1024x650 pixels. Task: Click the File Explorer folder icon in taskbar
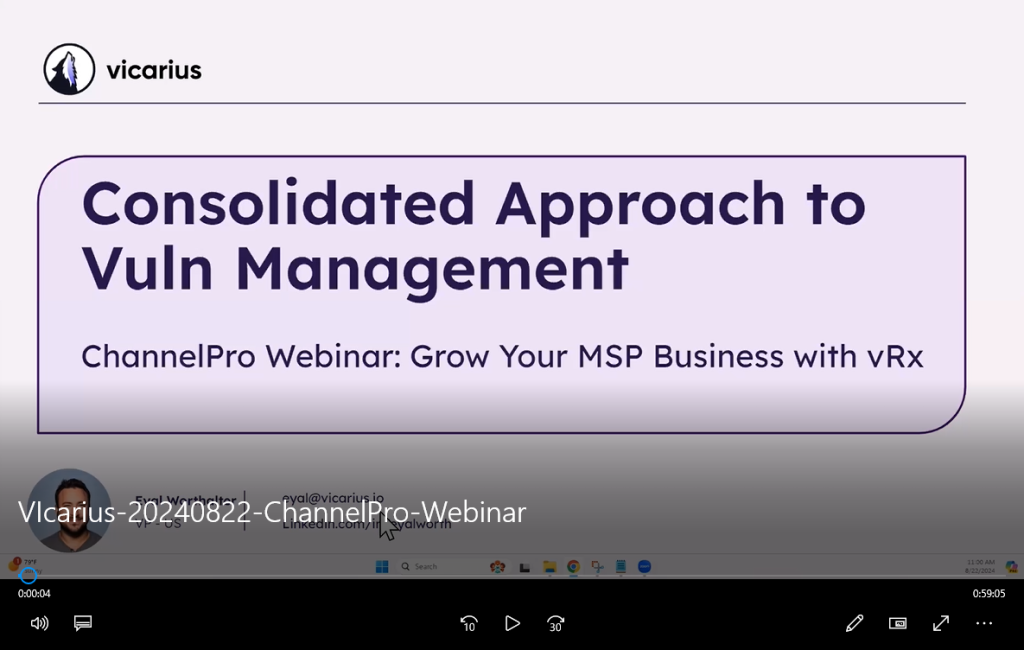[549, 566]
